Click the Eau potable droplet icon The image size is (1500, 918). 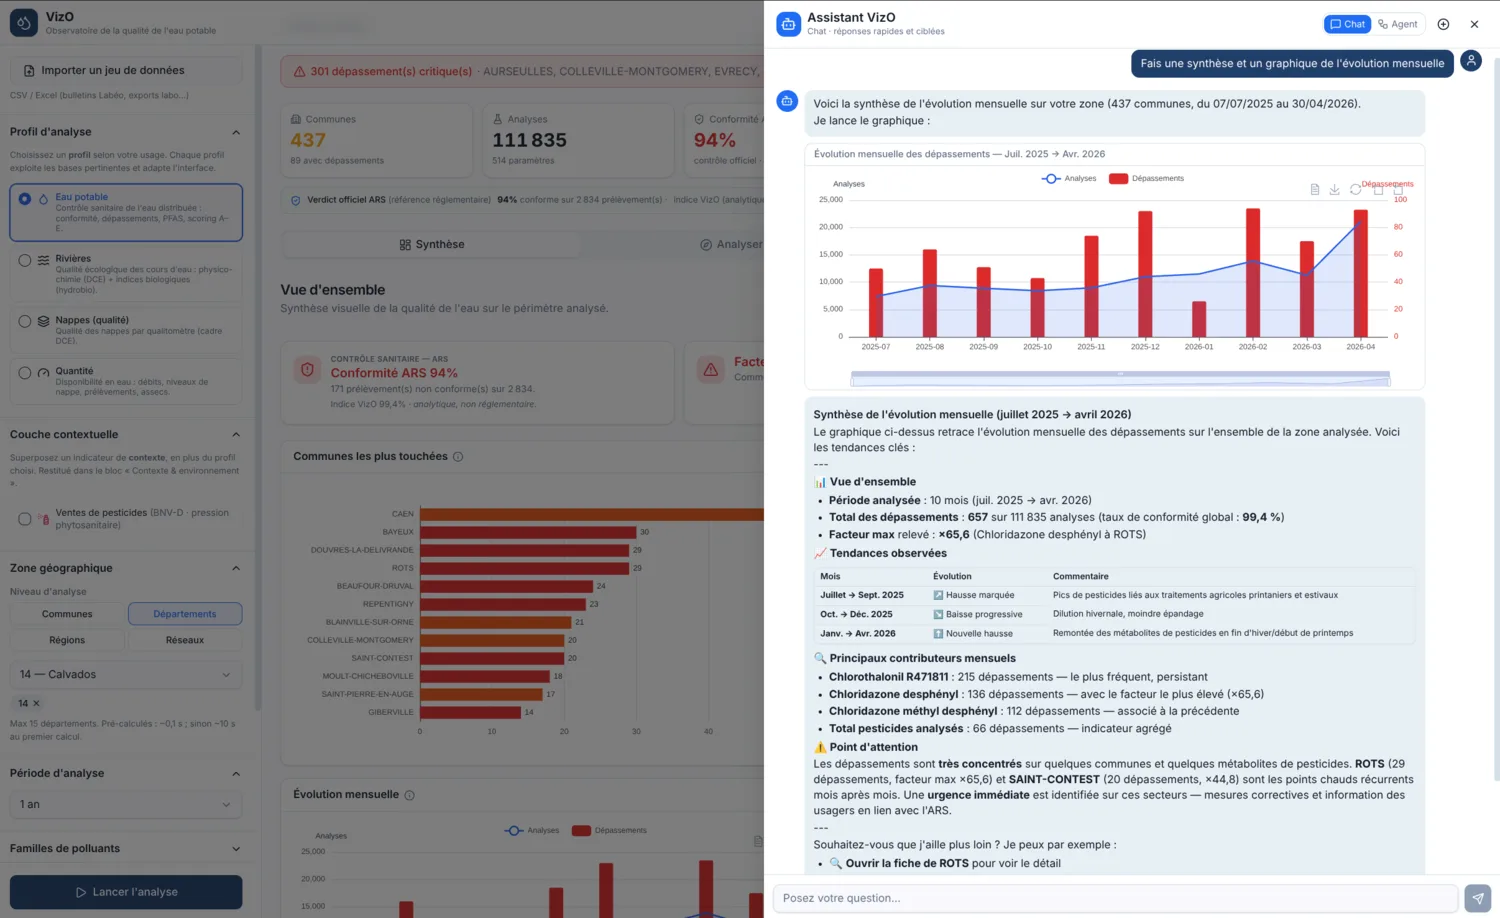43,199
